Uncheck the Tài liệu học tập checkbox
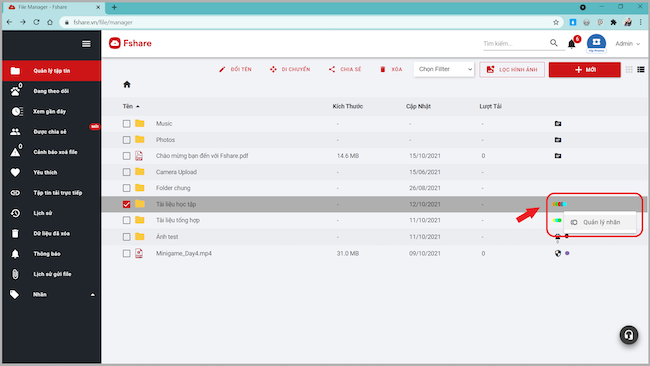 coord(126,204)
